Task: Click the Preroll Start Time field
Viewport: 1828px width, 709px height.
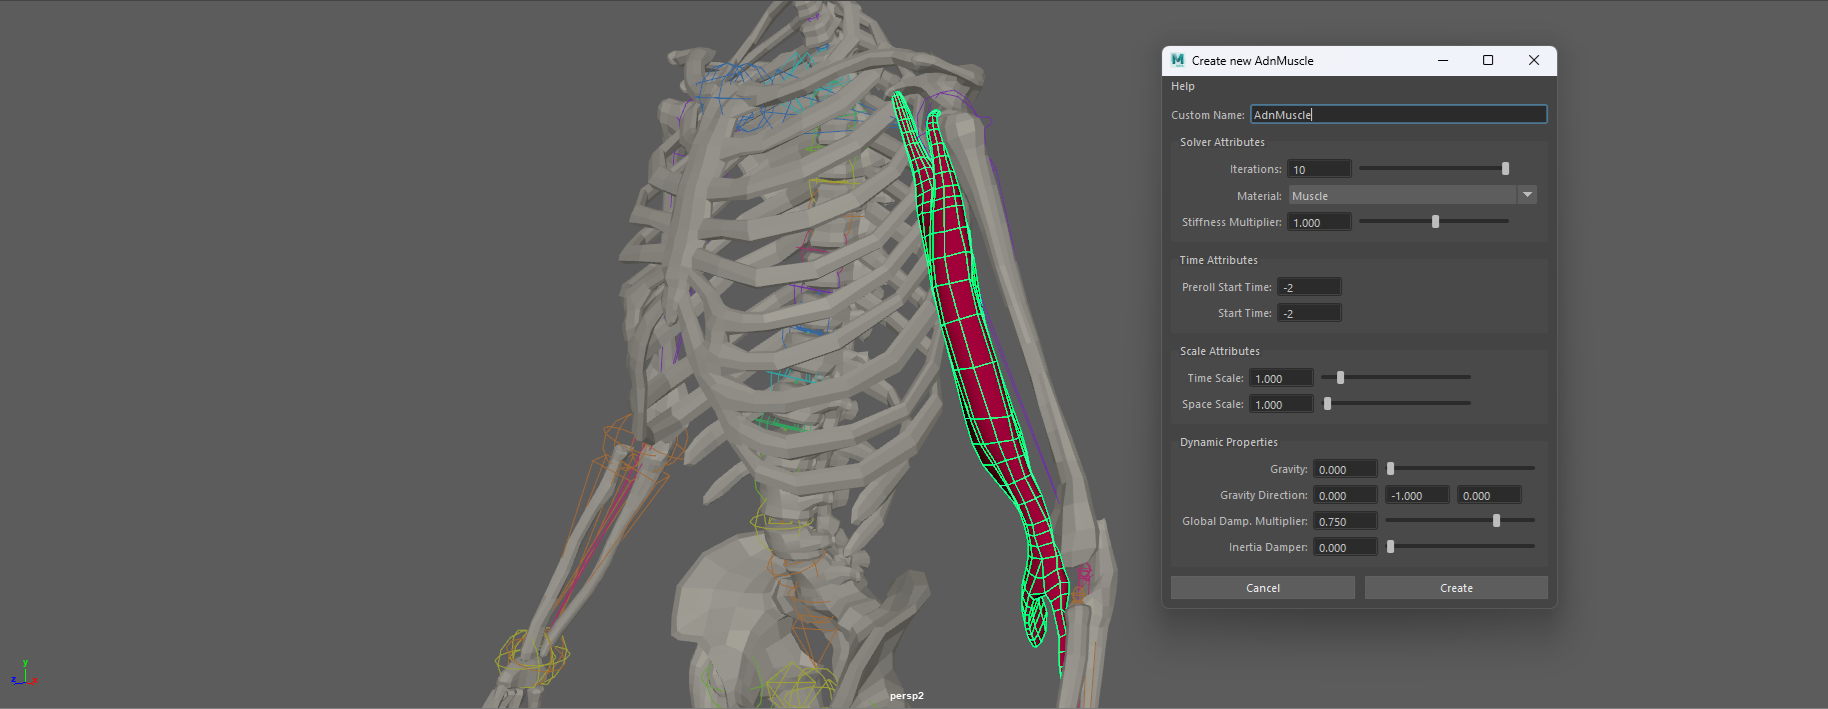Action: click(x=1308, y=287)
